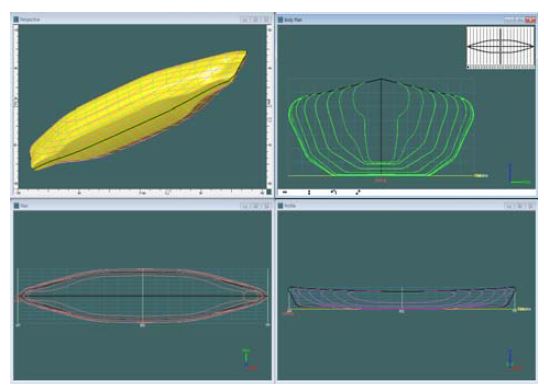Click the horizontal arrow icon under Body Plan
The height and width of the screenshot is (388, 544).
(285, 192)
